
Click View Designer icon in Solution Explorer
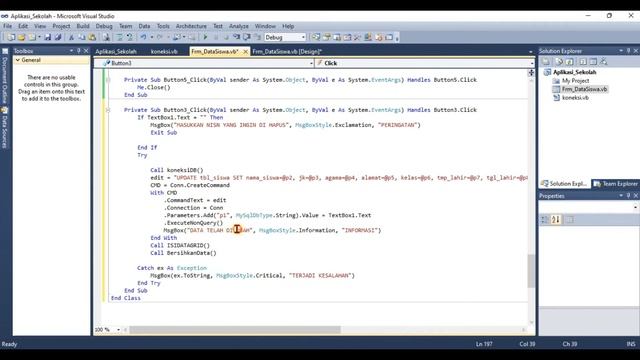tap(593, 62)
